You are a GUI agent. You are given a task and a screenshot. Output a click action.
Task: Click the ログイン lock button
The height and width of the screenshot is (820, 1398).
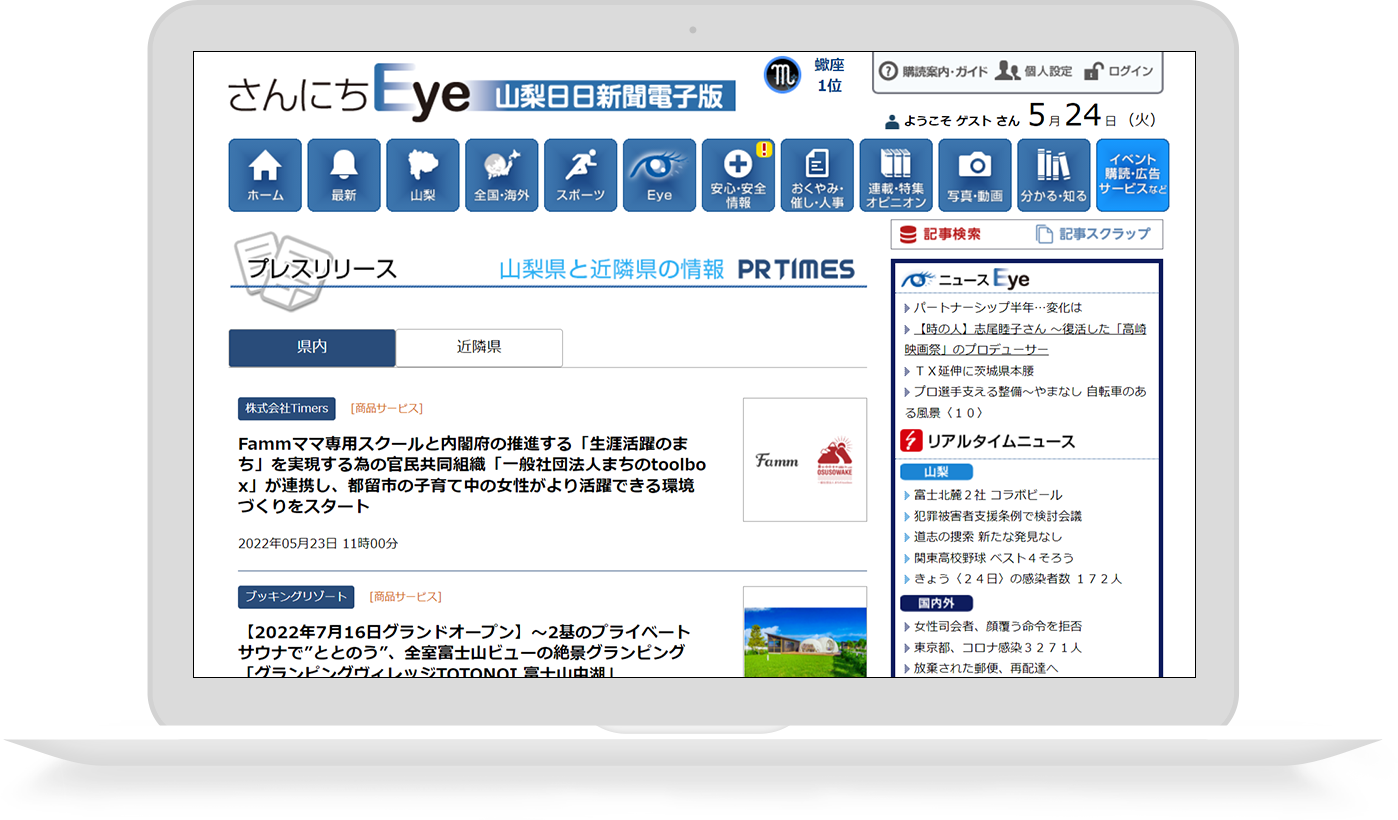point(1119,71)
